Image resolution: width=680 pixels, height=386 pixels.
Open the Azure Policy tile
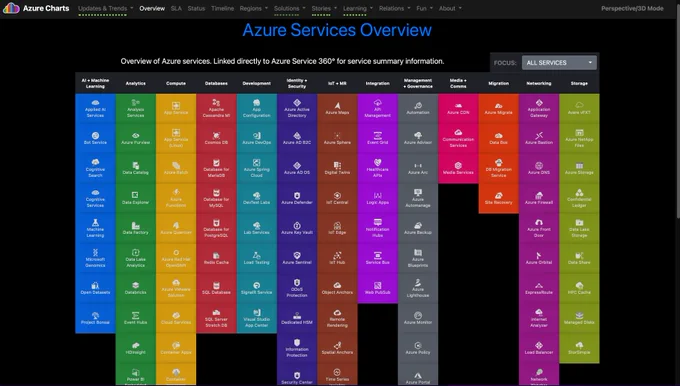pyautogui.click(x=418, y=348)
